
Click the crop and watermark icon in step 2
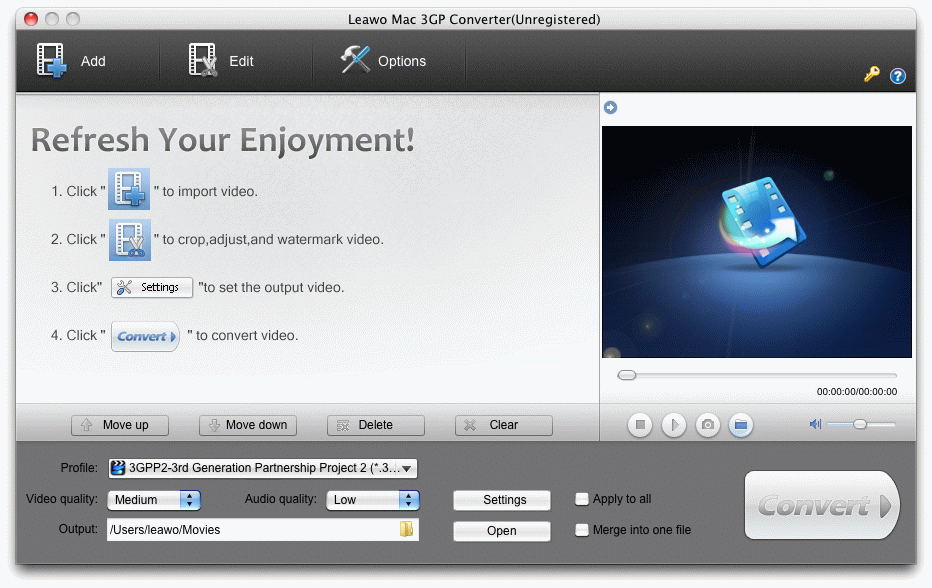coord(129,238)
